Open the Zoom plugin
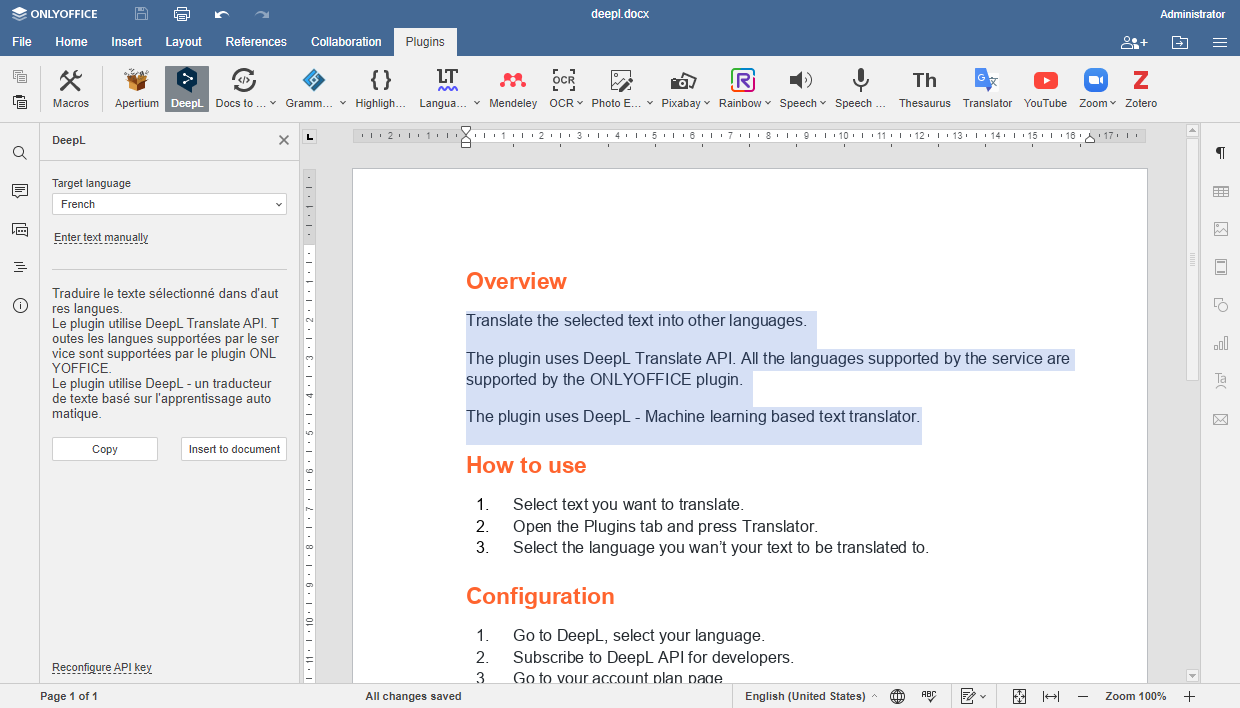The height and width of the screenshot is (708, 1240). pos(1094,89)
